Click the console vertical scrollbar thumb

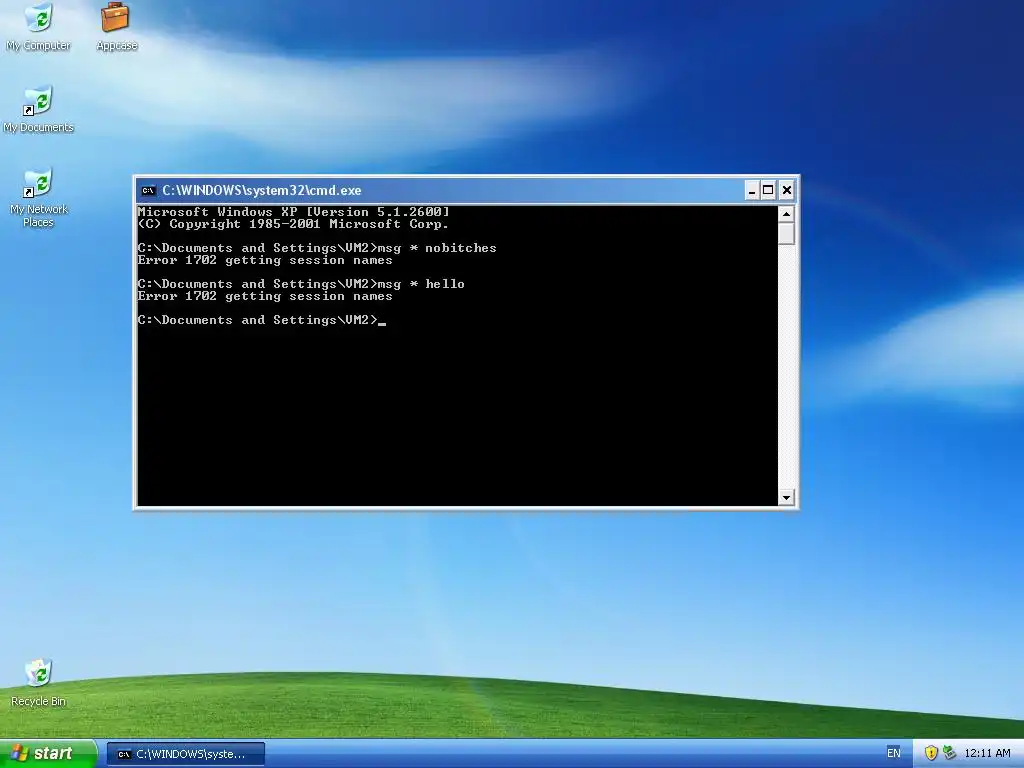click(x=786, y=234)
